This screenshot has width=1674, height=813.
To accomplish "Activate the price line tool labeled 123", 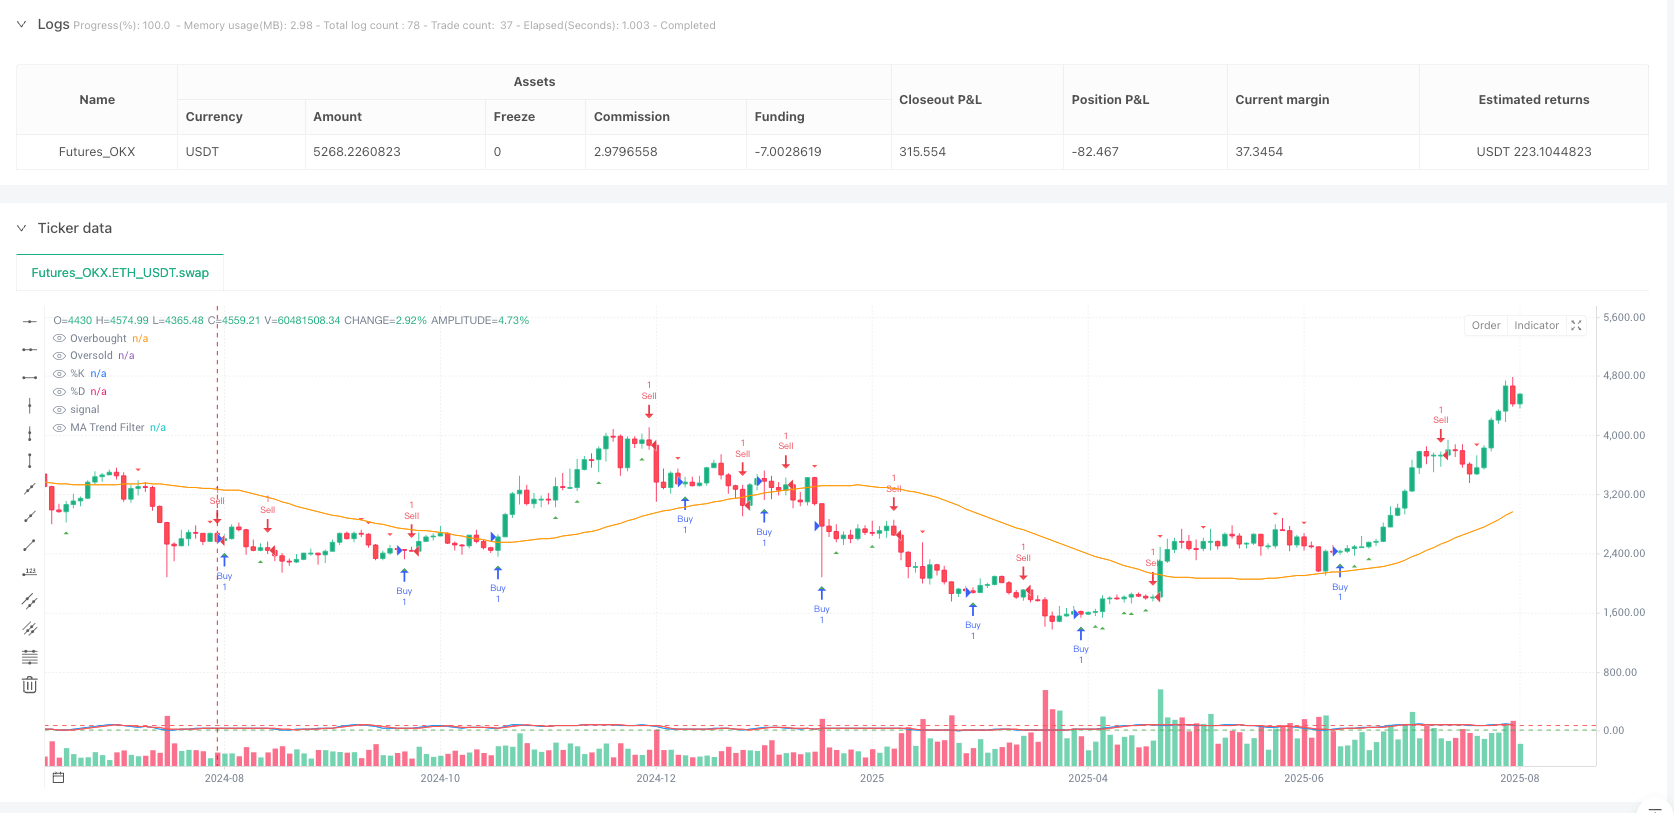I will [x=30, y=573].
